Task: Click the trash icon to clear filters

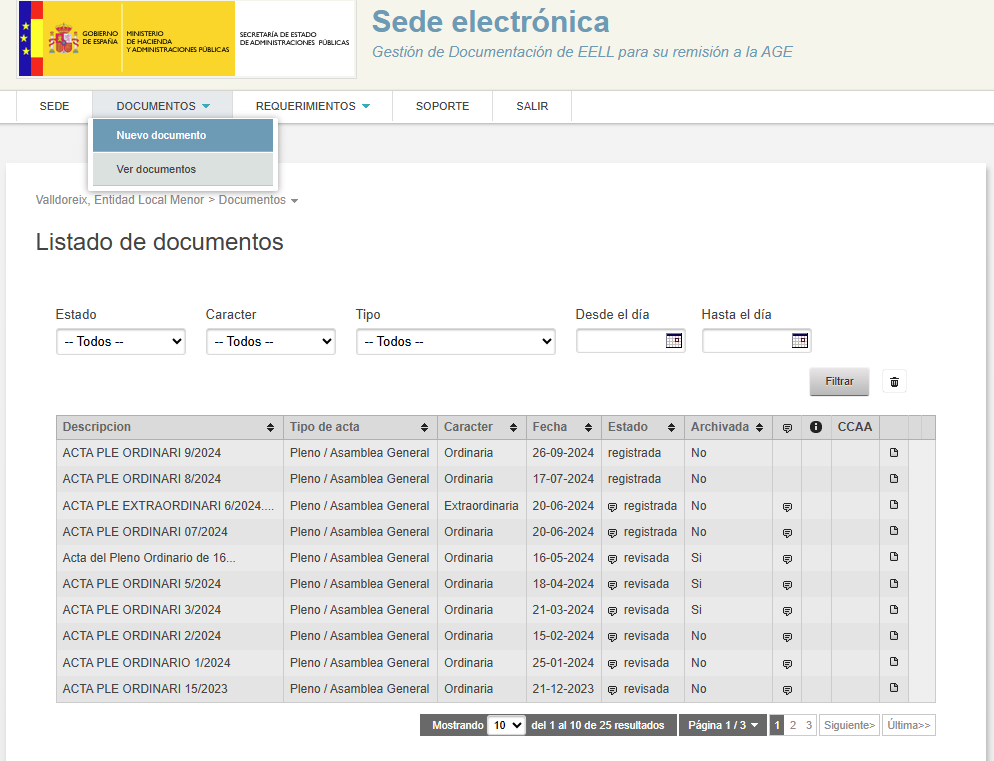Action: coord(894,382)
